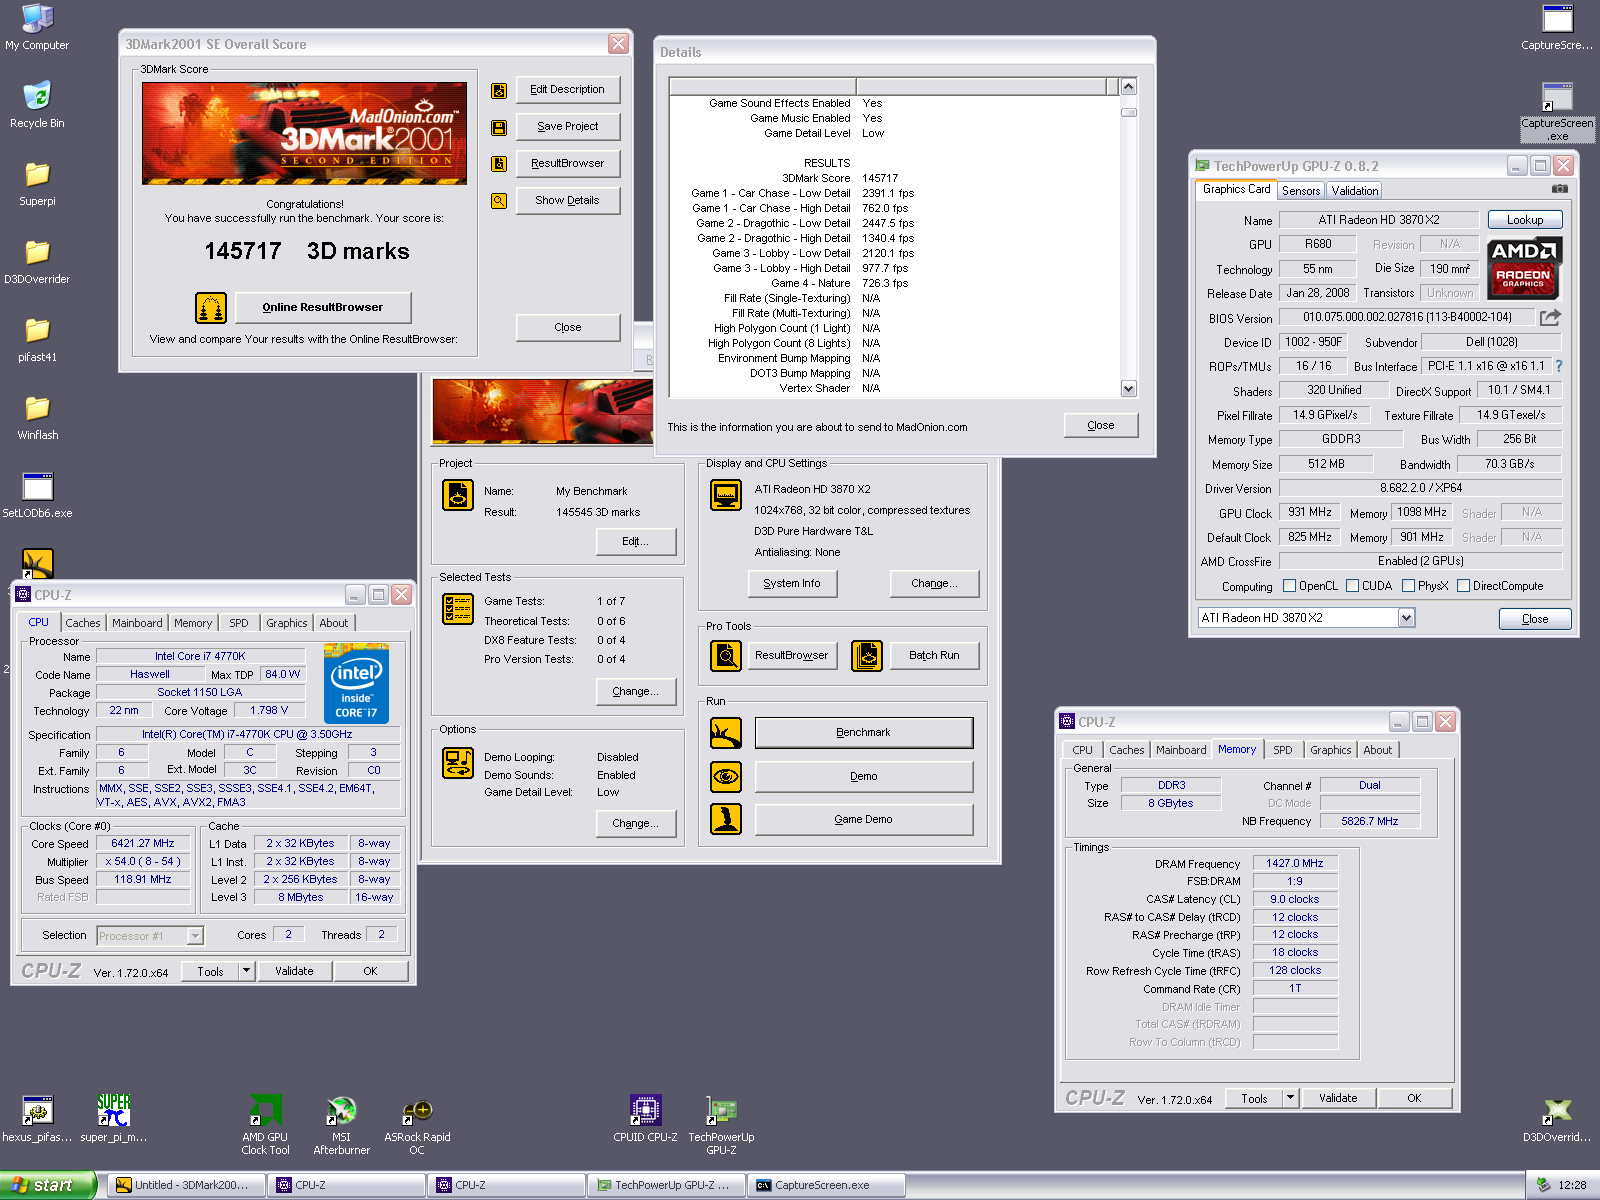Click the Online ResultBrowser icon
Image resolution: width=1600 pixels, height=1200 pixels.
coord(211,308)
